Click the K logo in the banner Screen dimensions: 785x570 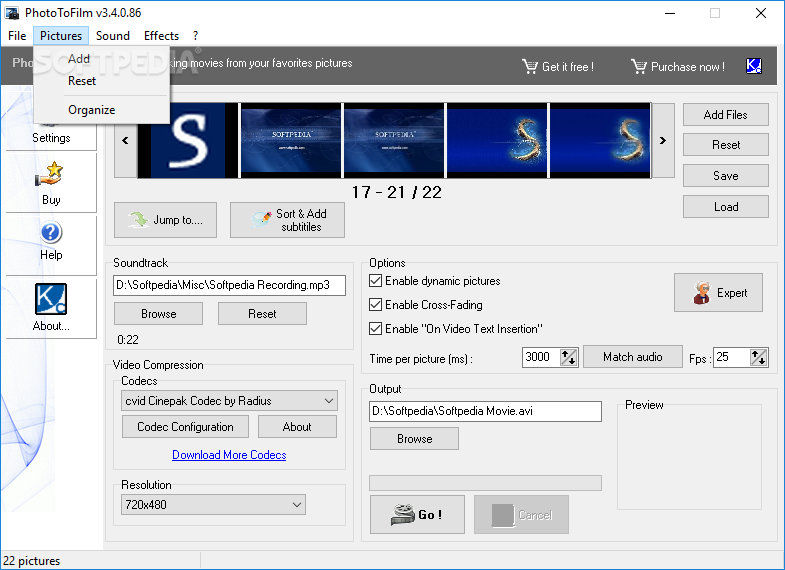[x=754, y=66]
